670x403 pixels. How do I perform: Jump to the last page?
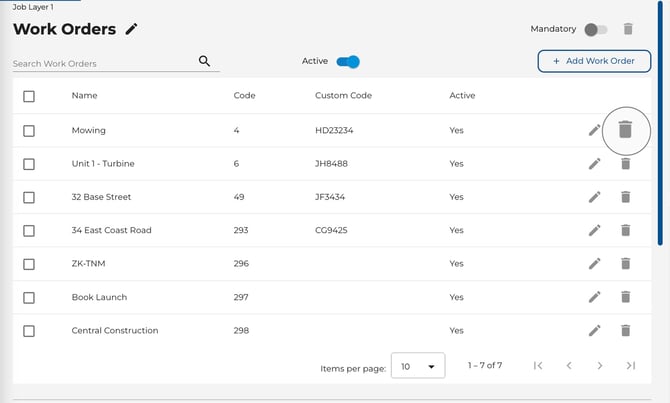coord(630,366)
